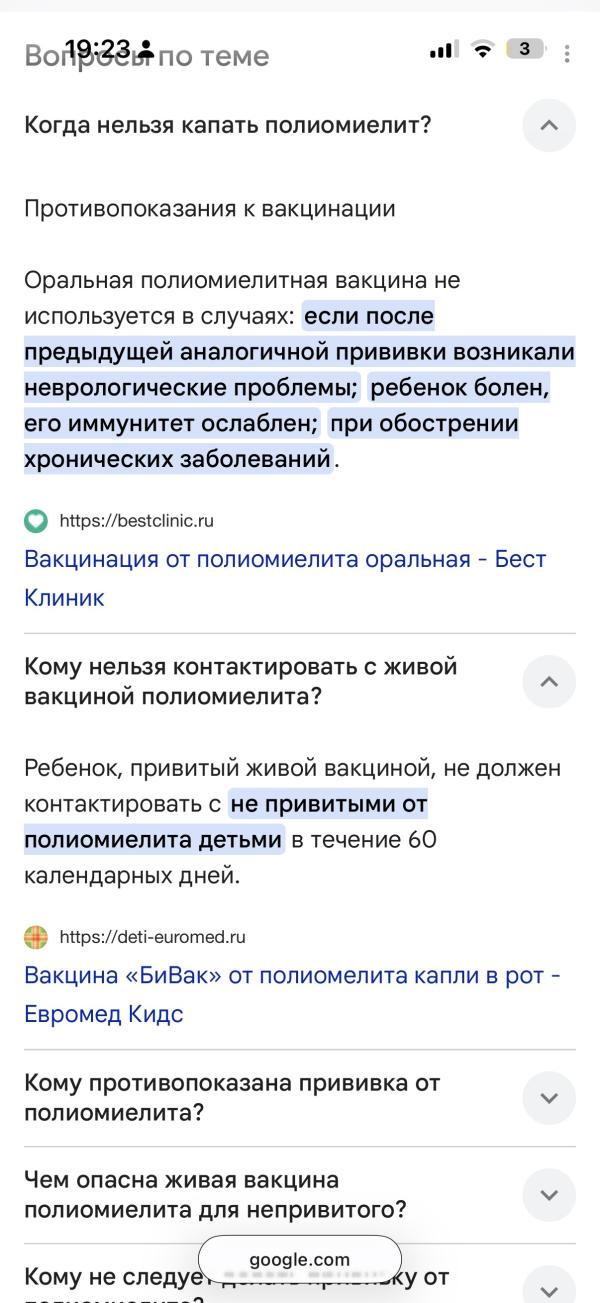Open the three-dot overflow menu
Screen dimensions: 600x1303
[x=567, y=53]
